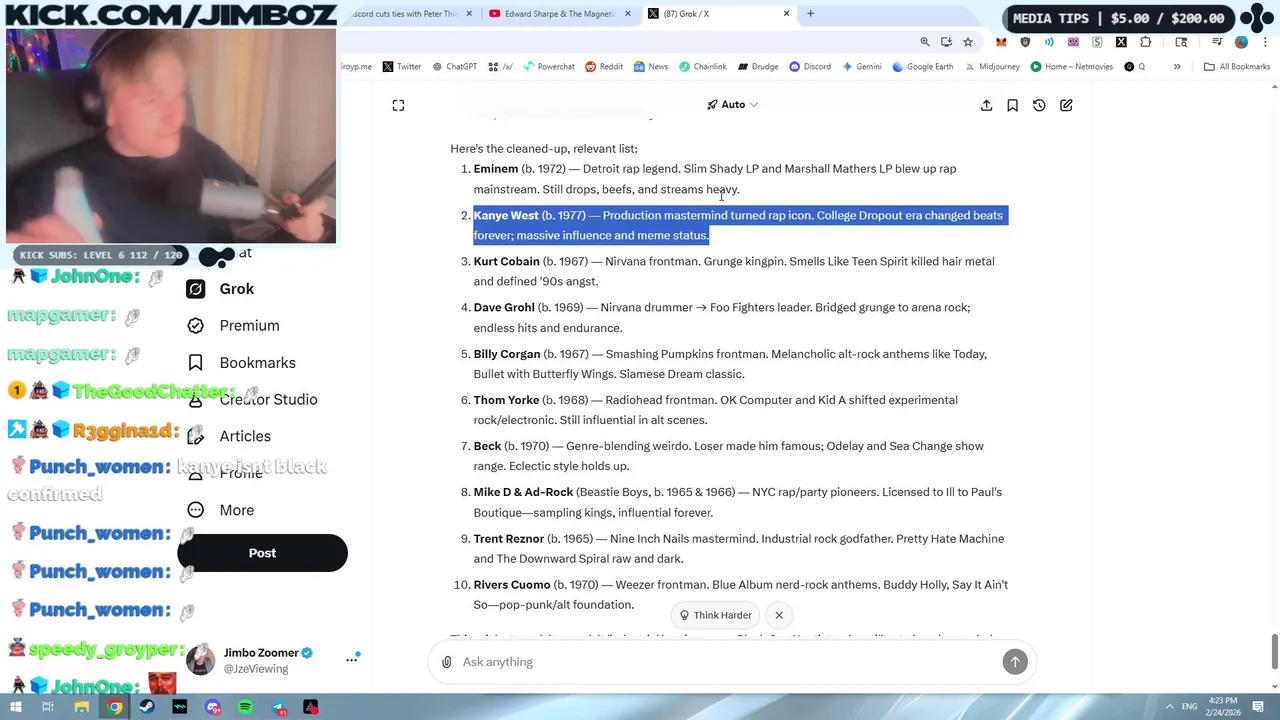Open Steam from the taskbar
The height and width of the screenshot is (720, 1280).
147,707
